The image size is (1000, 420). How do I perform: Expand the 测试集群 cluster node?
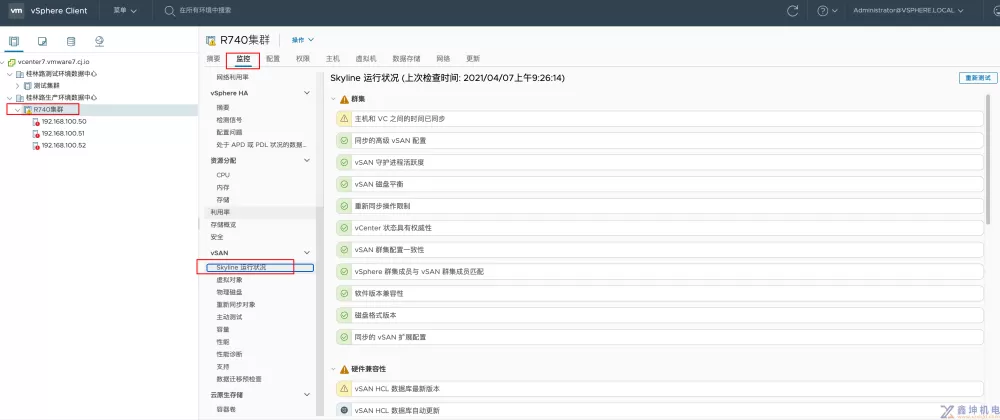[18, 85]
